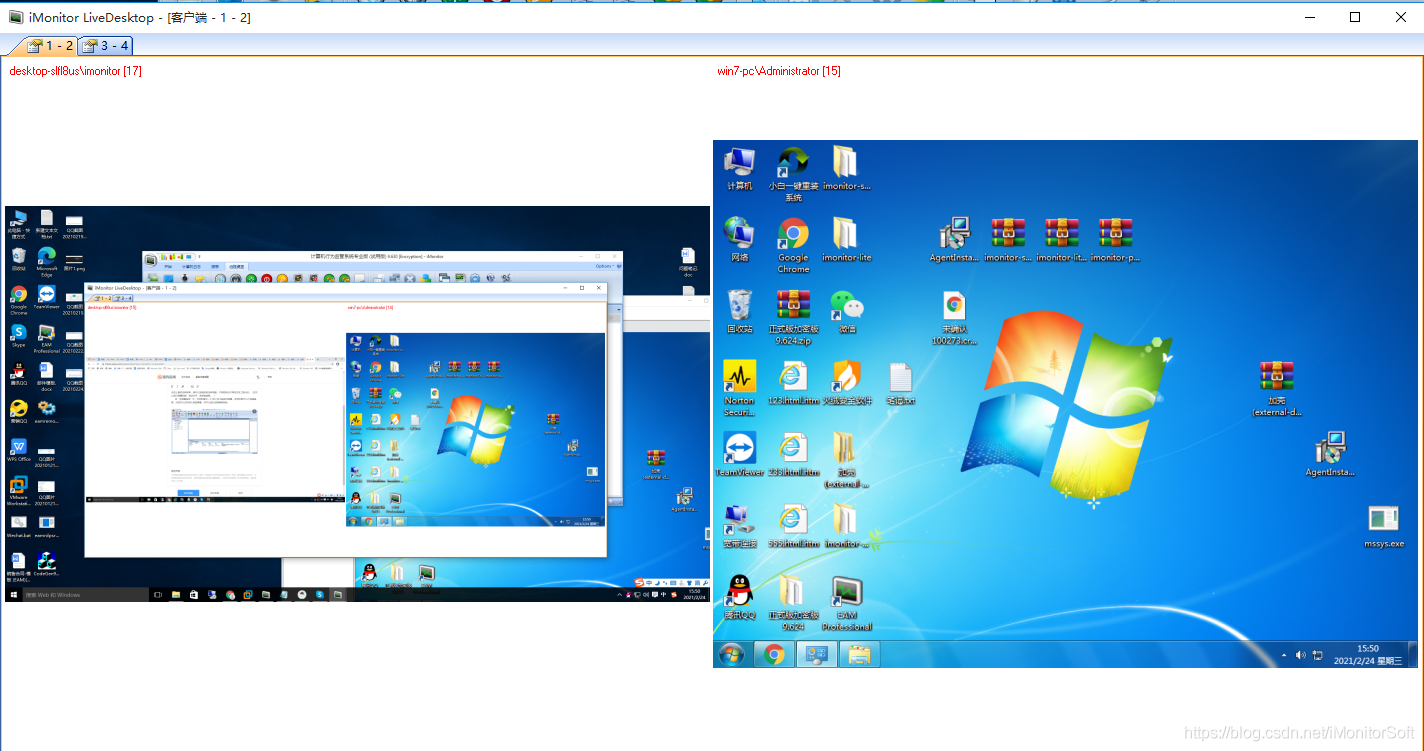Open AgentInsta... installer beside imonitor-s archive
This screenshot has width=1424, height=751.
coord(954,240)
